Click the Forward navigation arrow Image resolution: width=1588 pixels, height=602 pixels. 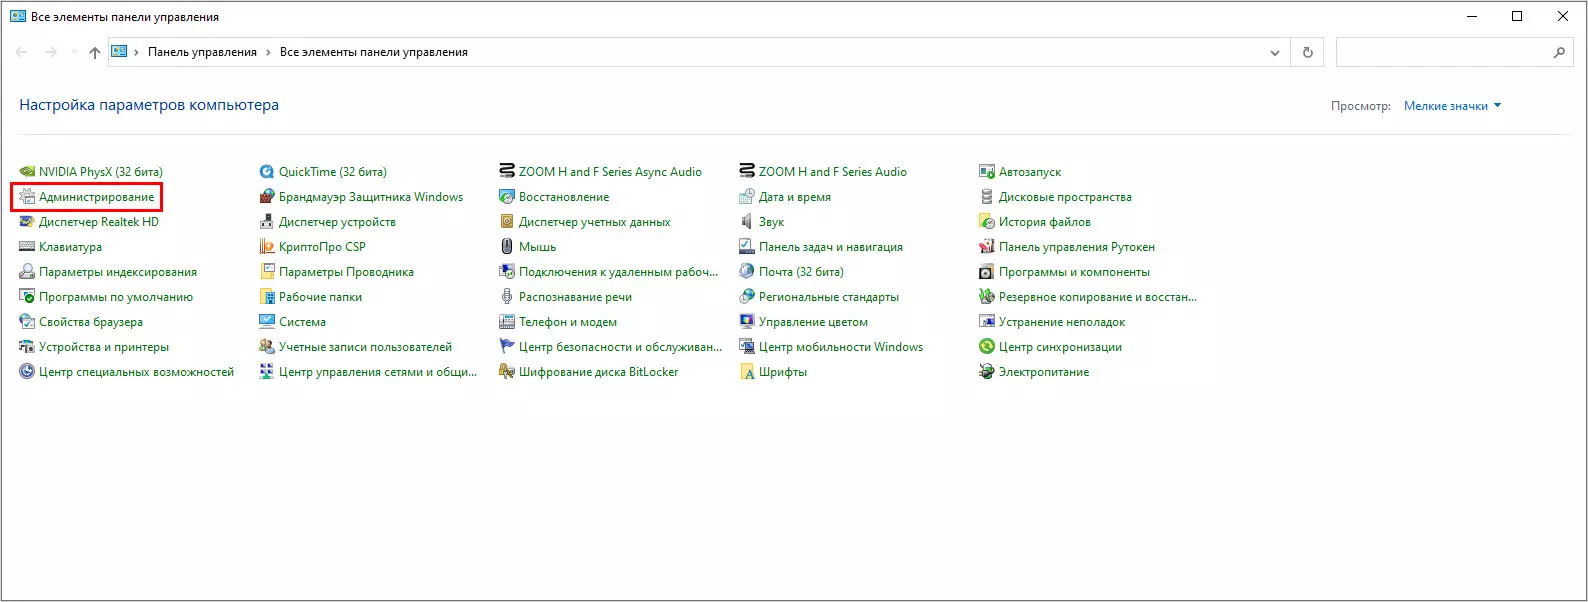tap(51, 52)
